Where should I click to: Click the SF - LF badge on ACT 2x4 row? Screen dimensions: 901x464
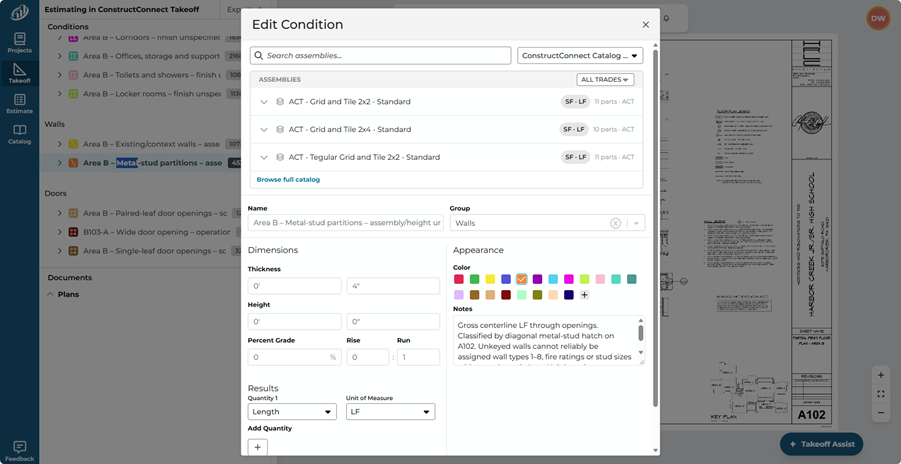(574, 129)
